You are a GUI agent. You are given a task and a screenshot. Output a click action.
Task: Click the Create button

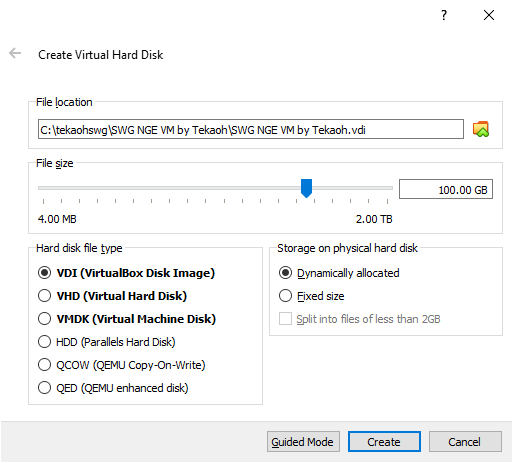384,442
